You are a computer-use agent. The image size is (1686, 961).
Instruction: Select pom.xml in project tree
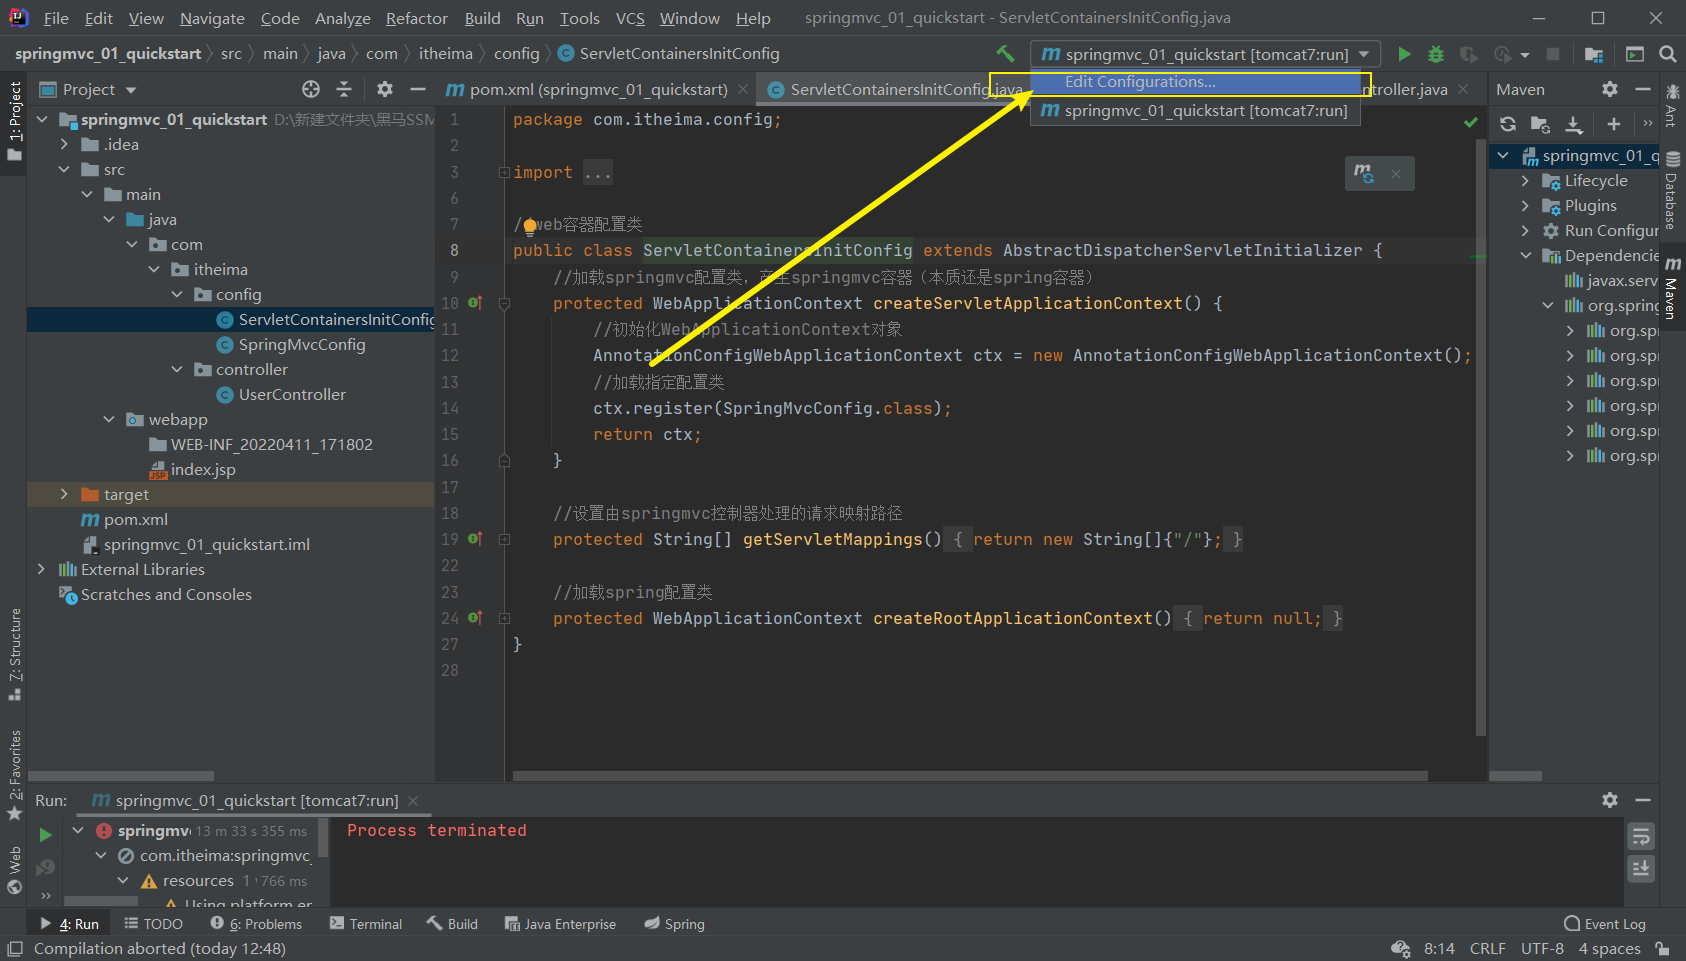(136, 519)
